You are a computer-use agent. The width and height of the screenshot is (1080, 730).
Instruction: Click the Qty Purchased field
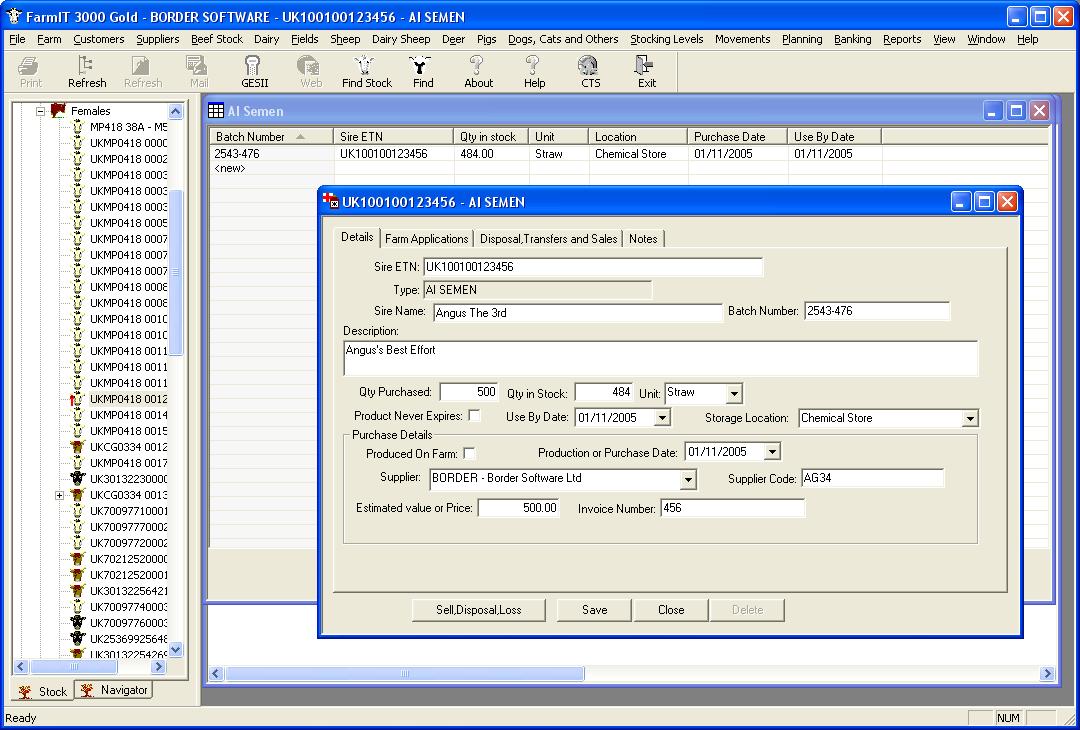tap(468, 393)
